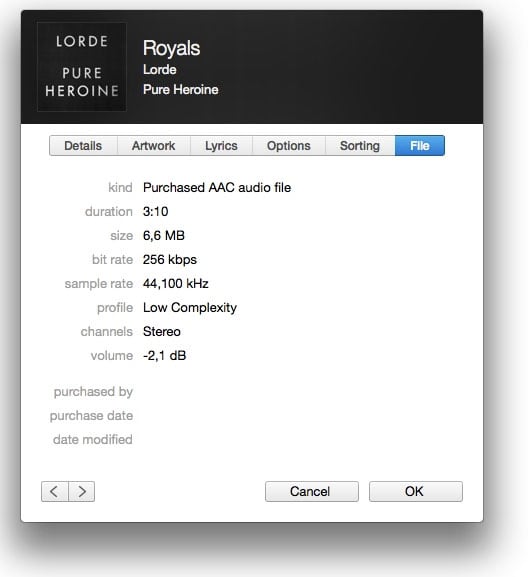Click the Low Complexity profile value
The width and height of the screenshot is (528, 577).
[x=190, y=308]
